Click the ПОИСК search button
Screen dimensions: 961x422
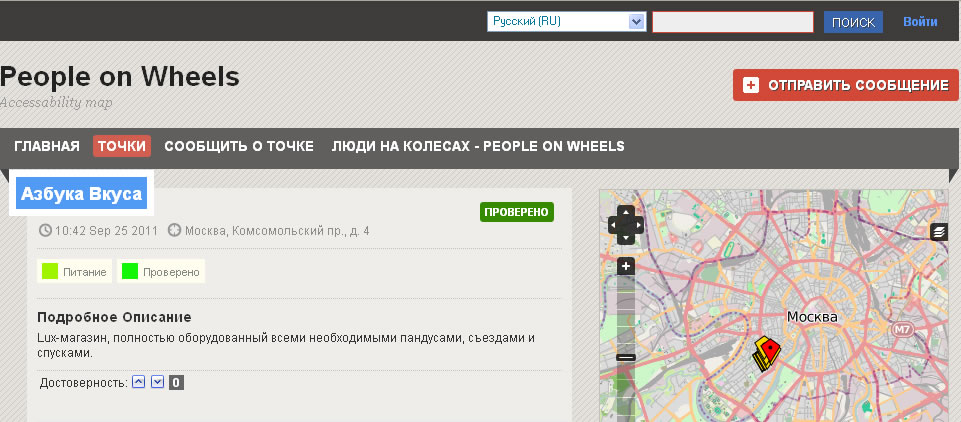coord(853,22)
